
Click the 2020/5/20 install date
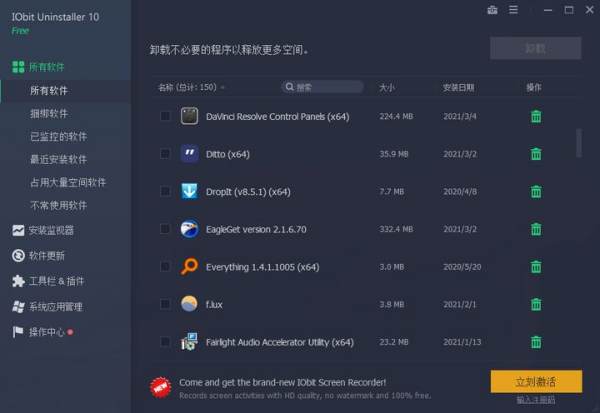462,267
